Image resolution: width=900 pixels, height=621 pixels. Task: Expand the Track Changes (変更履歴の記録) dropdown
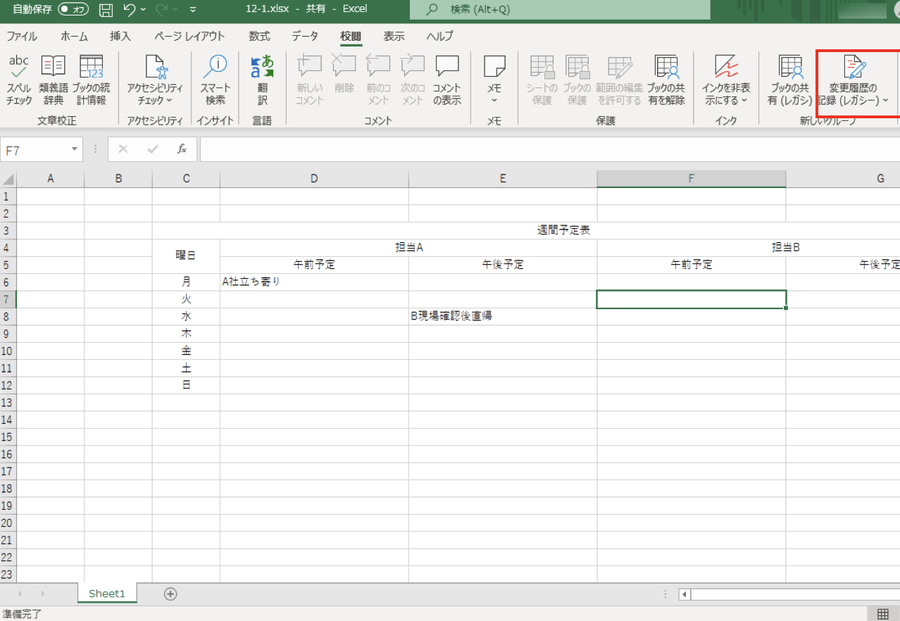point(853,100)
